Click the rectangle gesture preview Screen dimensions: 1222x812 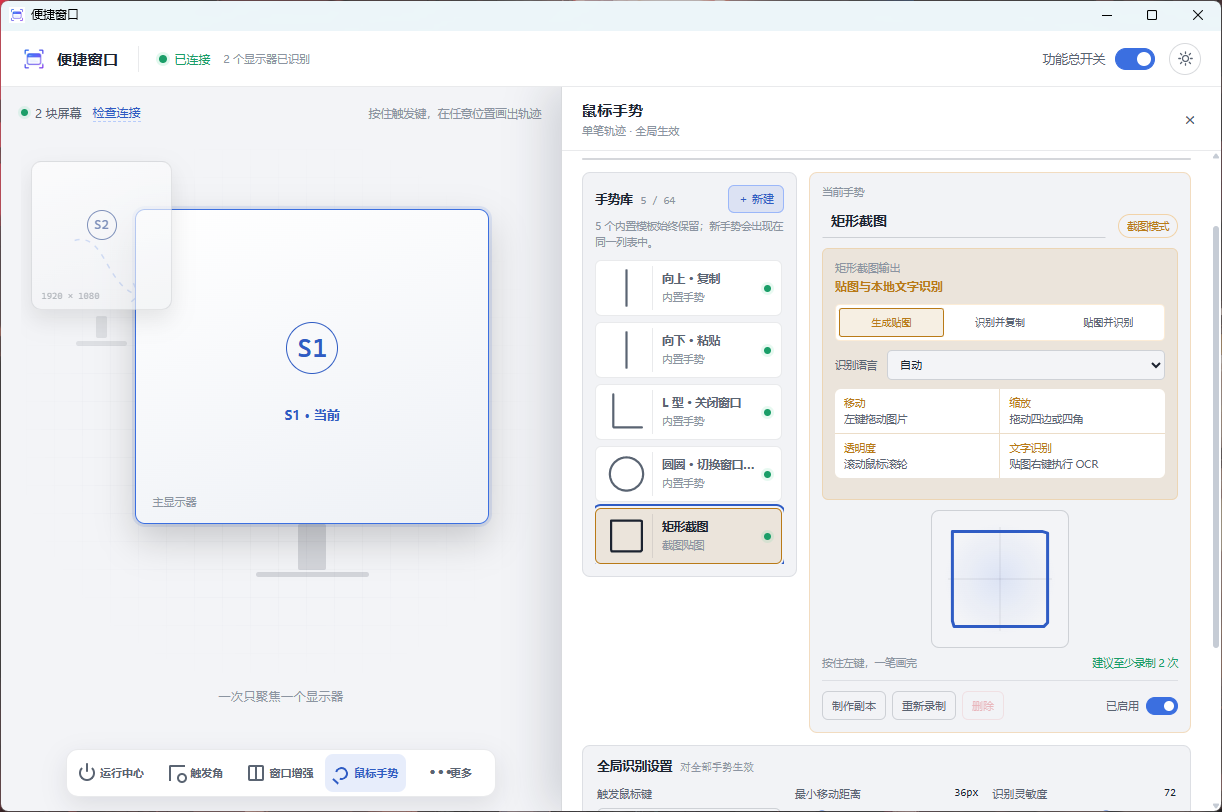click(x=1000, y=579)
